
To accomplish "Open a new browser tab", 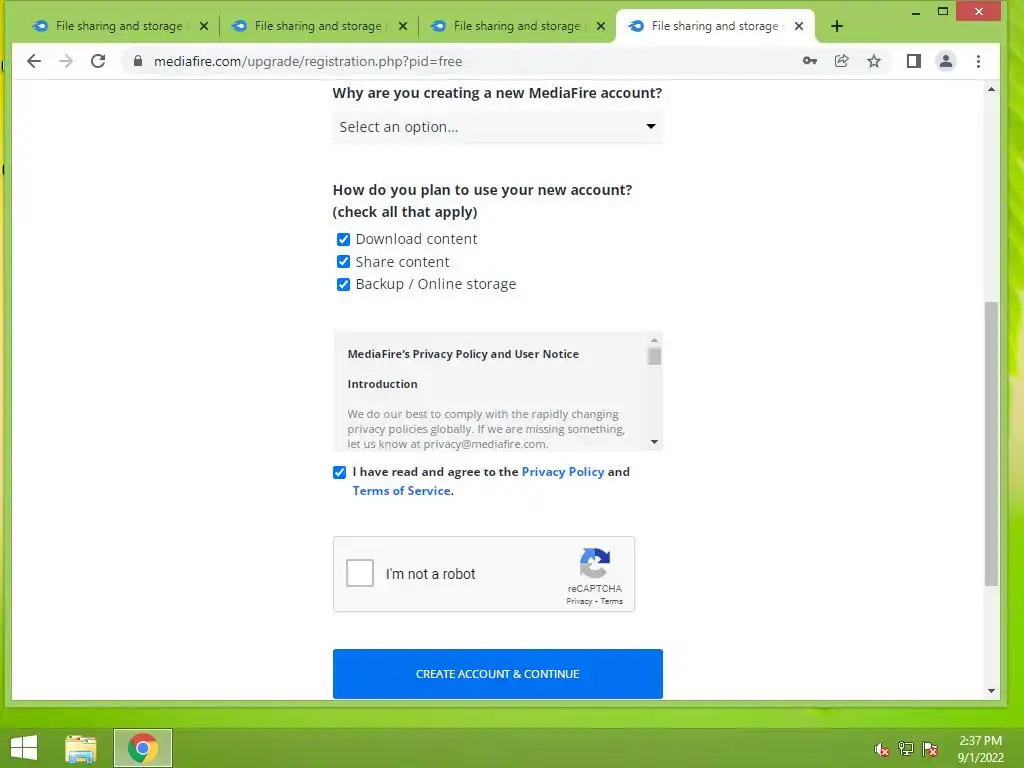I will [x=837, y=26].
